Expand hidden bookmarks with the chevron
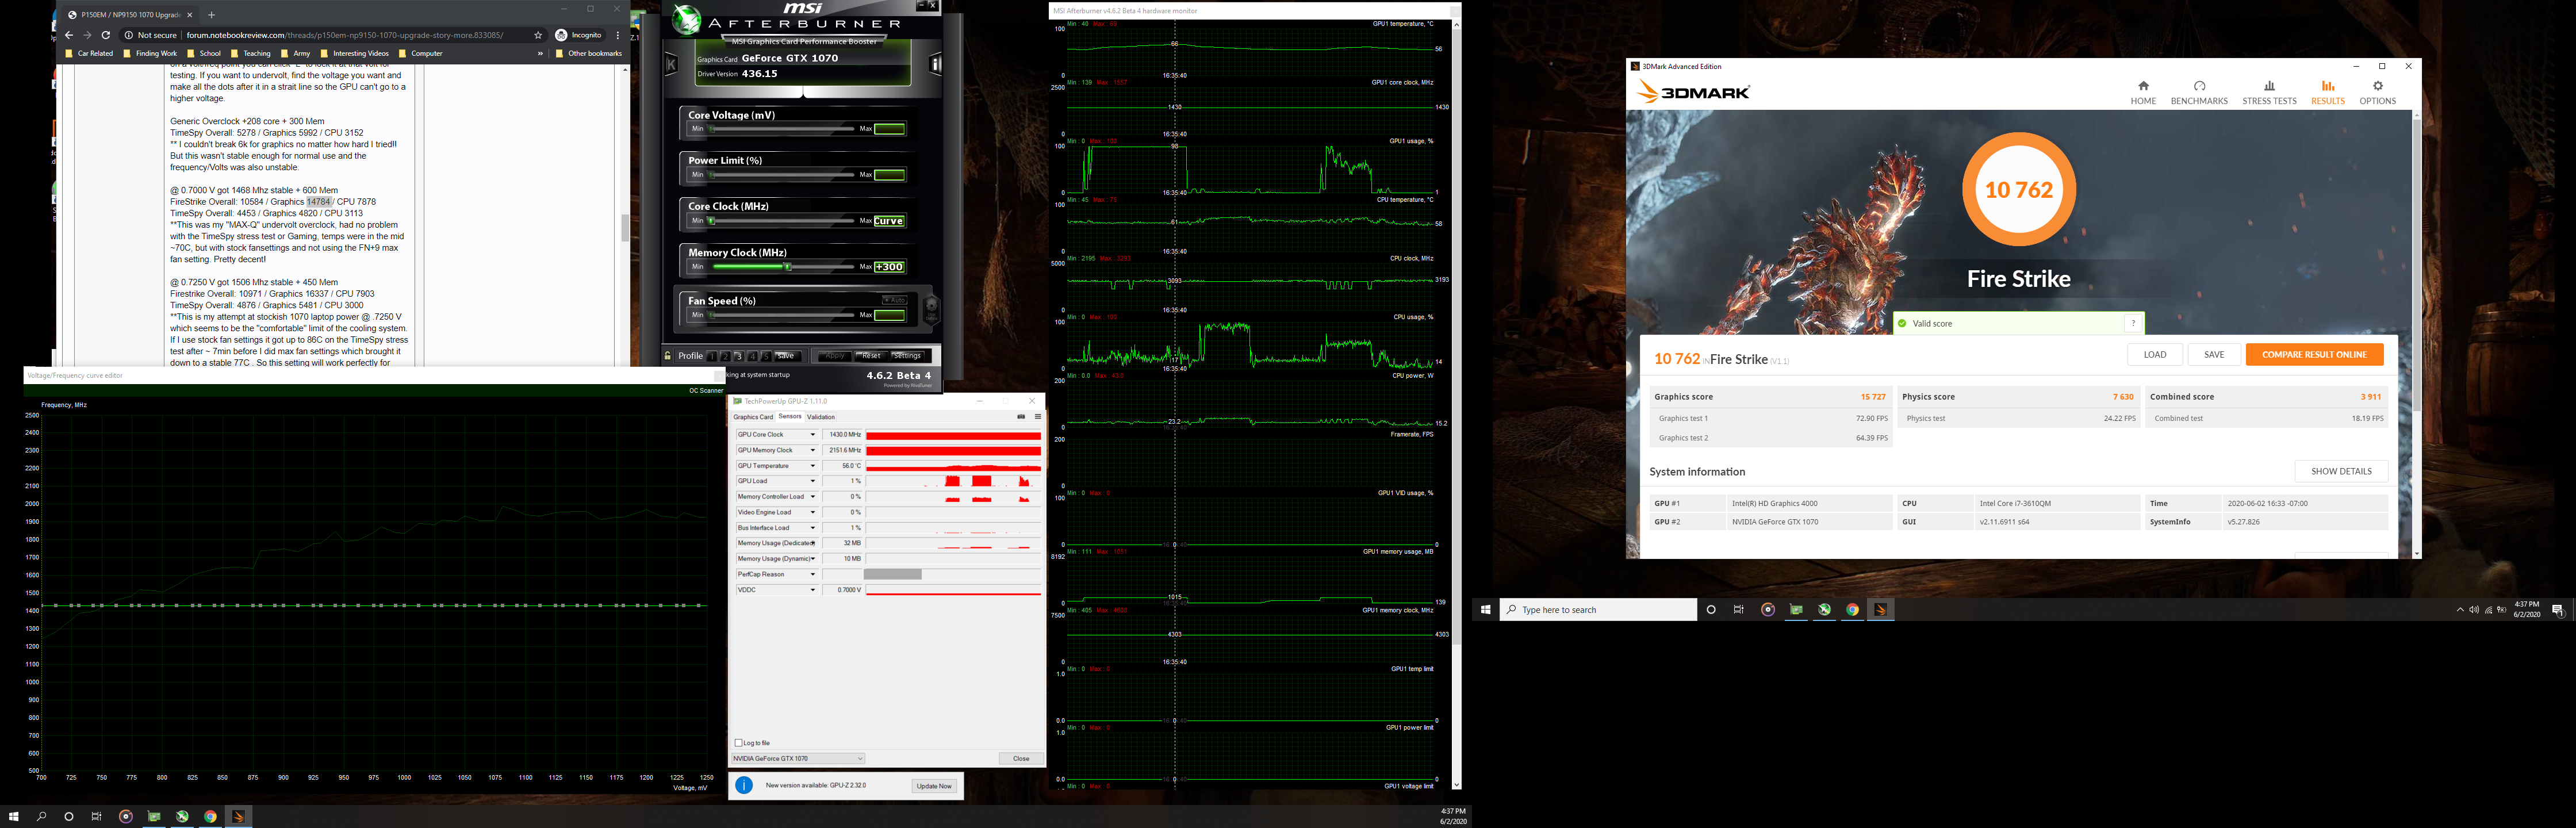2576x828 pixels. pos(541,53)
